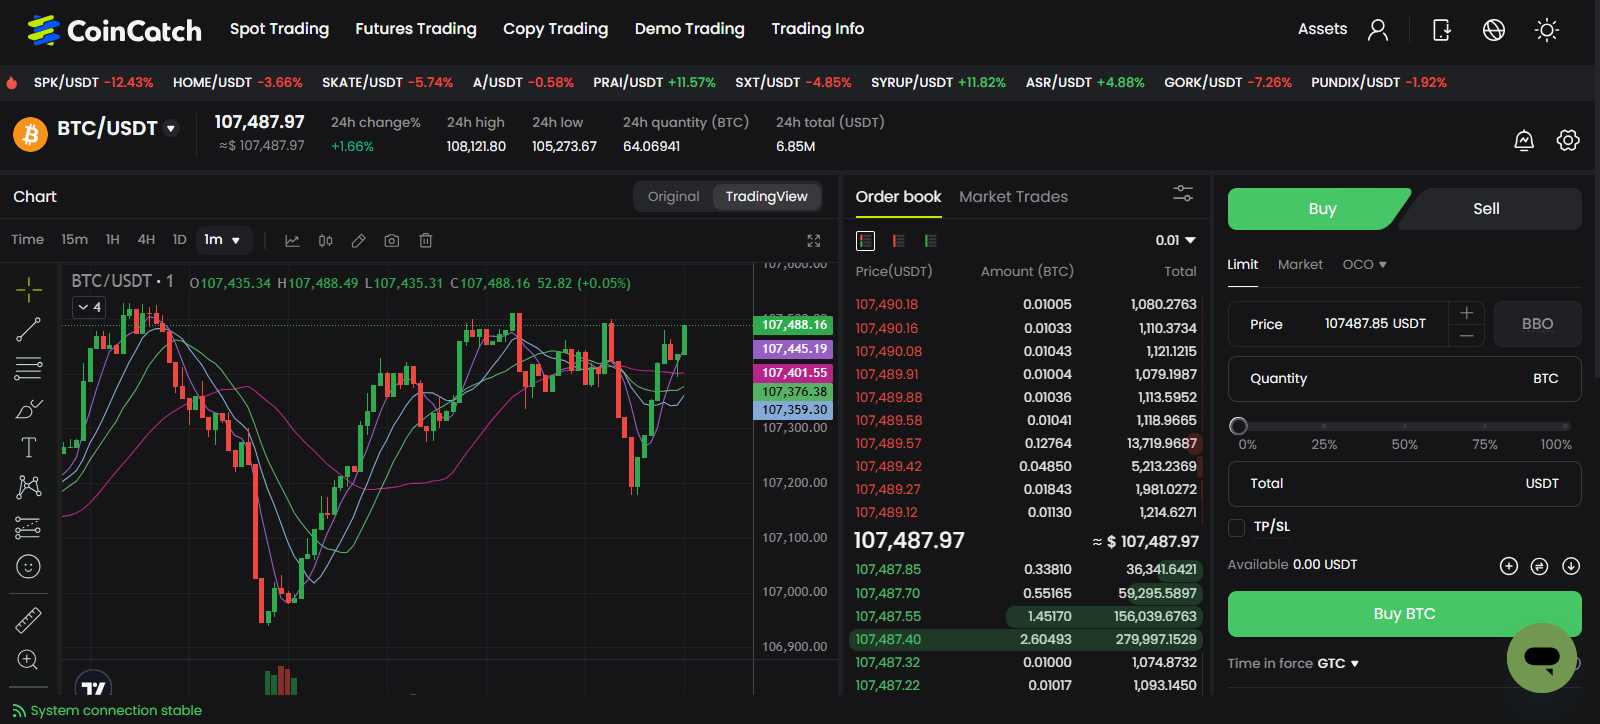Select the Market order tab
1600x724 pixels.
pos(1300,265)
